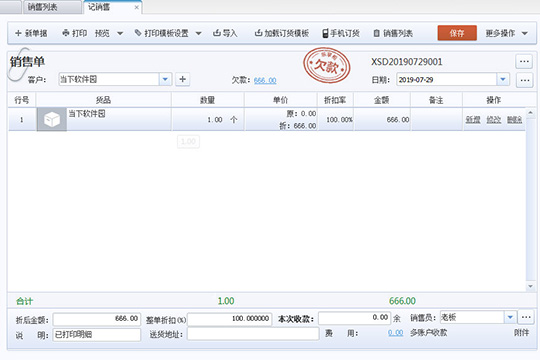Click the 本次收款 payment field
540x360 pixels.
coord(354,318)
